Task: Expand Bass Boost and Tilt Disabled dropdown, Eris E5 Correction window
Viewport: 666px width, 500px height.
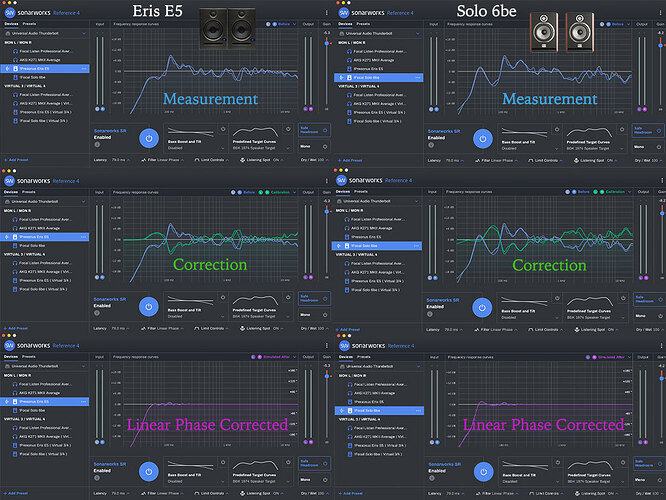Action: [223, 316]
